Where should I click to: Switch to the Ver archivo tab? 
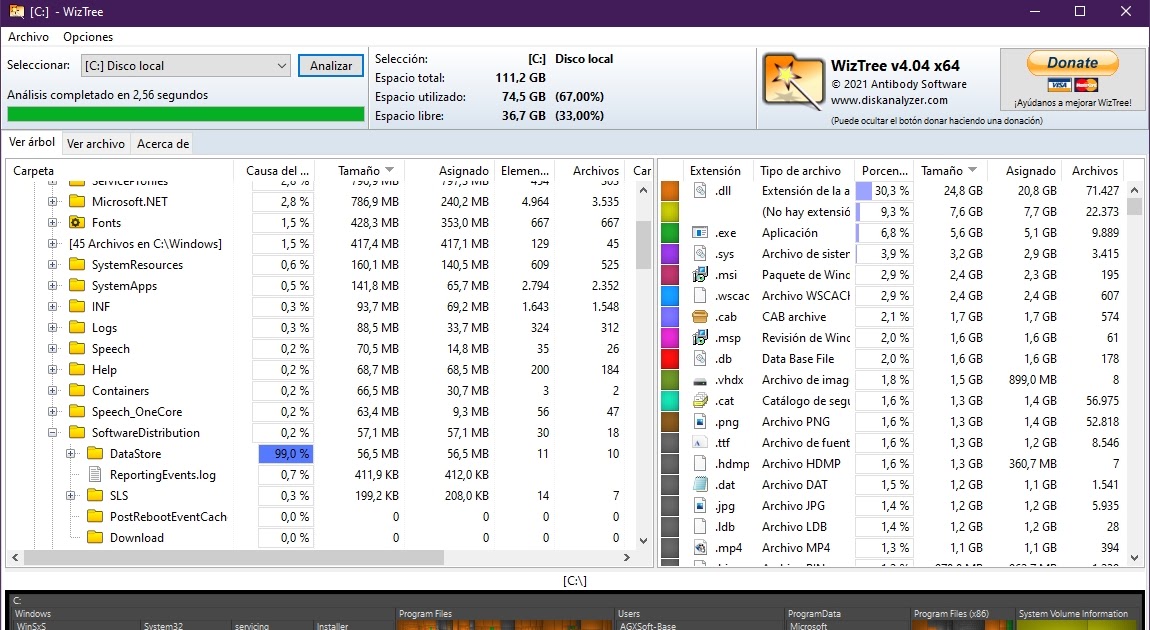[x=95, y=143]
